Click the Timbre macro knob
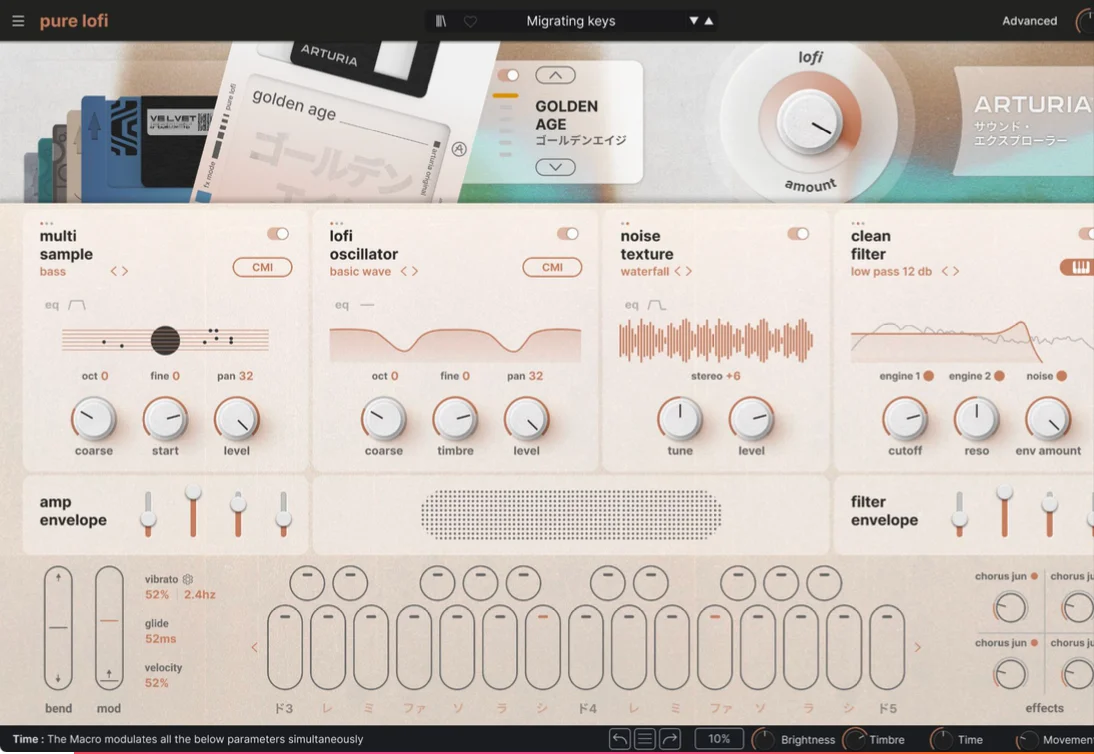The width and height of the screenshot is (1094, 754). click(x=854, y=739)
